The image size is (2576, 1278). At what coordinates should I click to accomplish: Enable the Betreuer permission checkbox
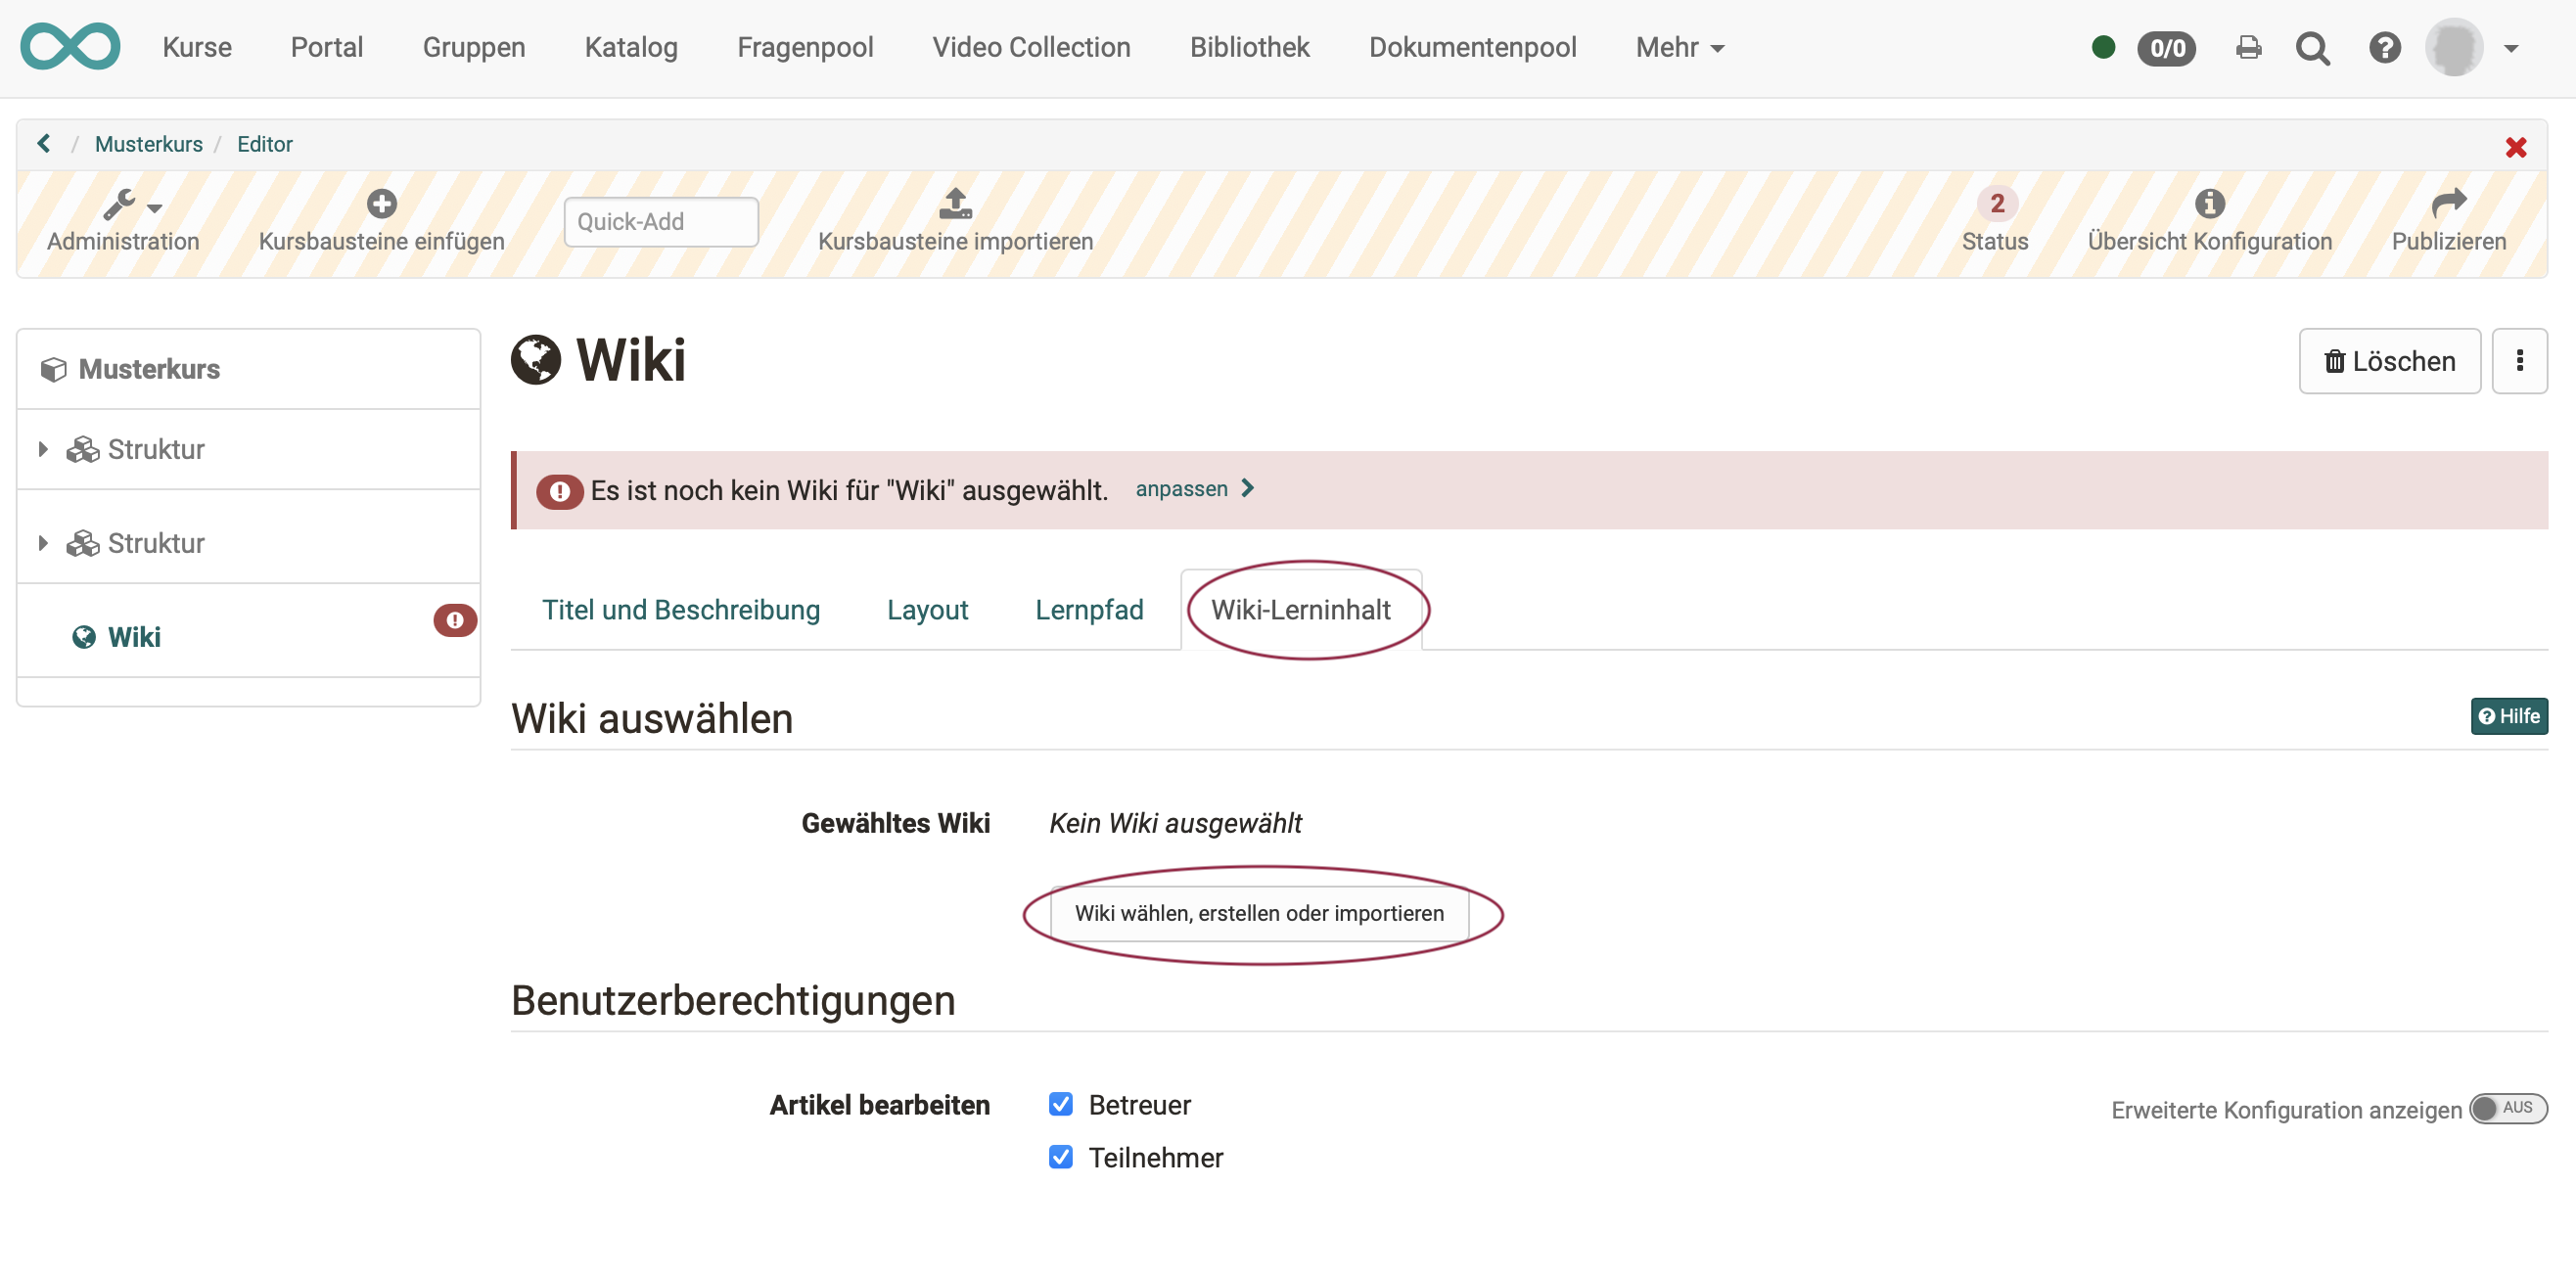[x=1061, y=1103]
